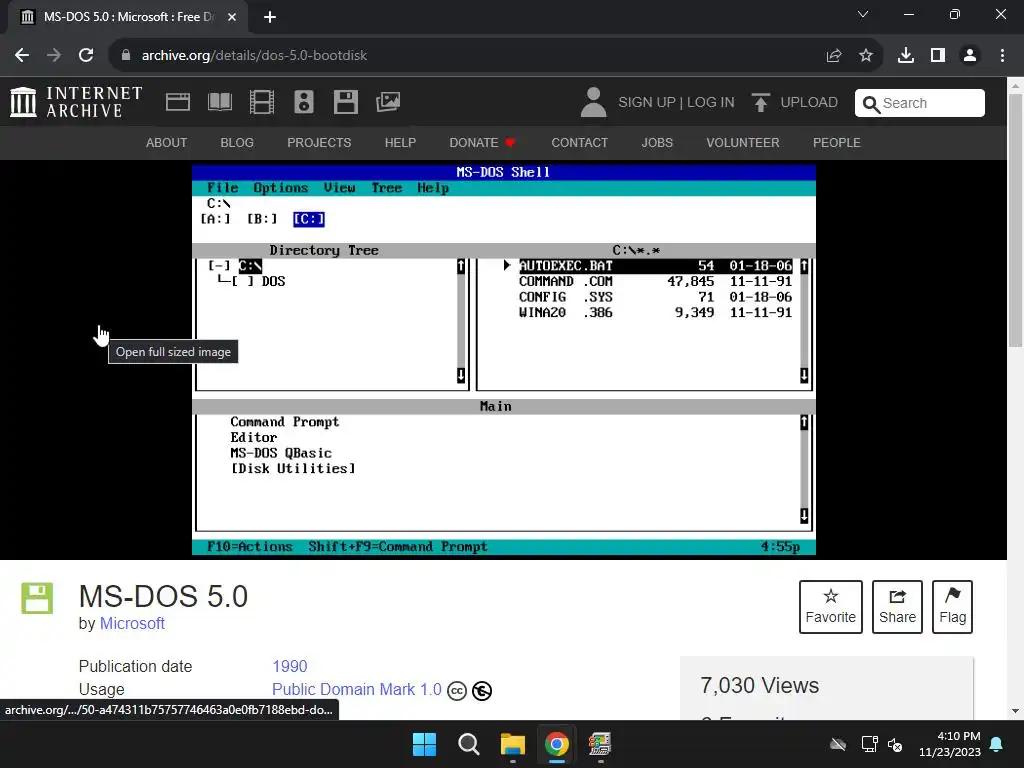1024x768 pixels.
Task: Click SIGN UP link
Action: pyautogui.click(x=647, y=103)
